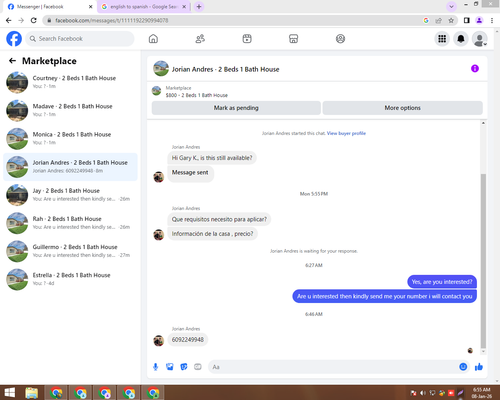
Task: Open the Groups icon in top navigation
Action: point(340,39)
